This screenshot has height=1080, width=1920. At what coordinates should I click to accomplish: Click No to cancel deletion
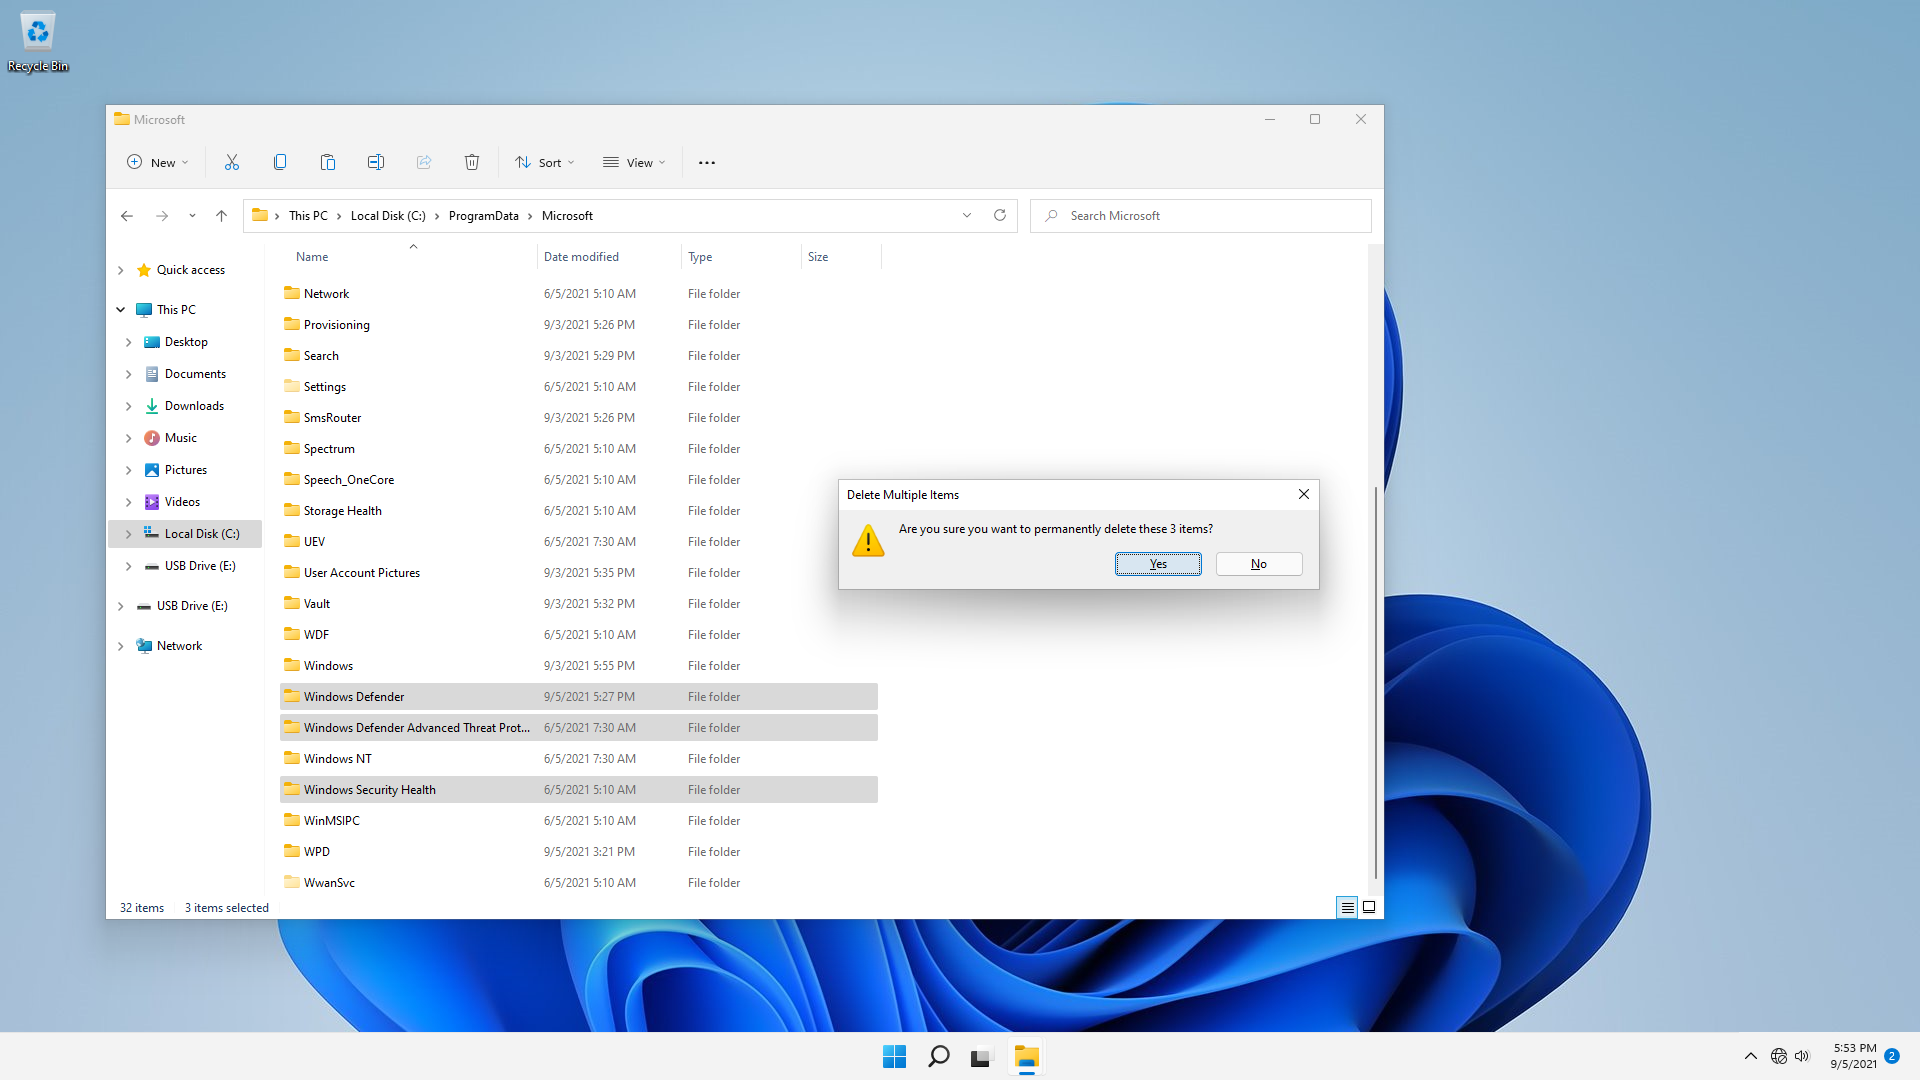pyautogui.click(x=1259, y=563)
